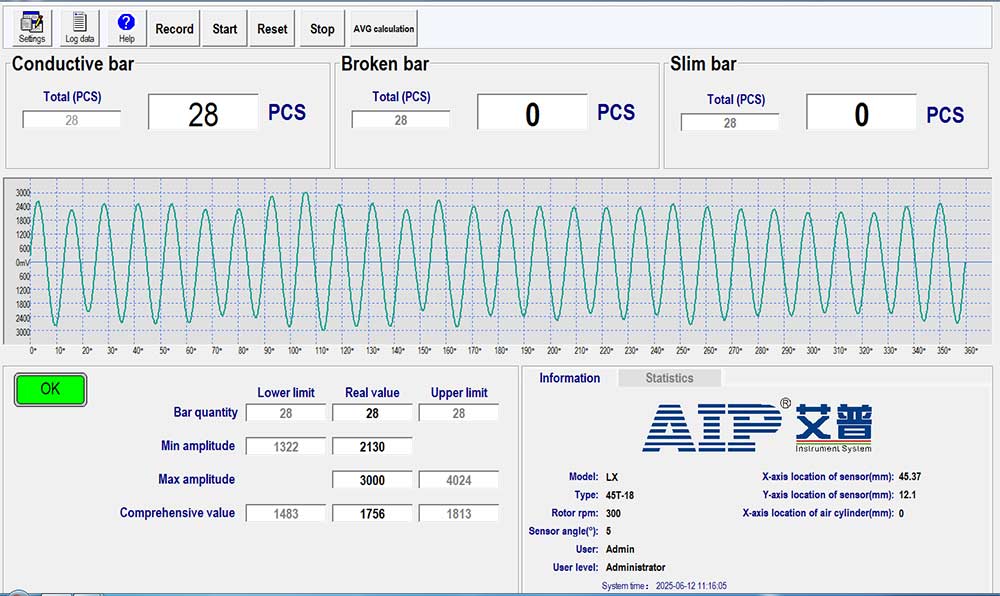This screenshot has height=596, width=1000.
Task: Click the Log data icon
Action: coord(80,28)
